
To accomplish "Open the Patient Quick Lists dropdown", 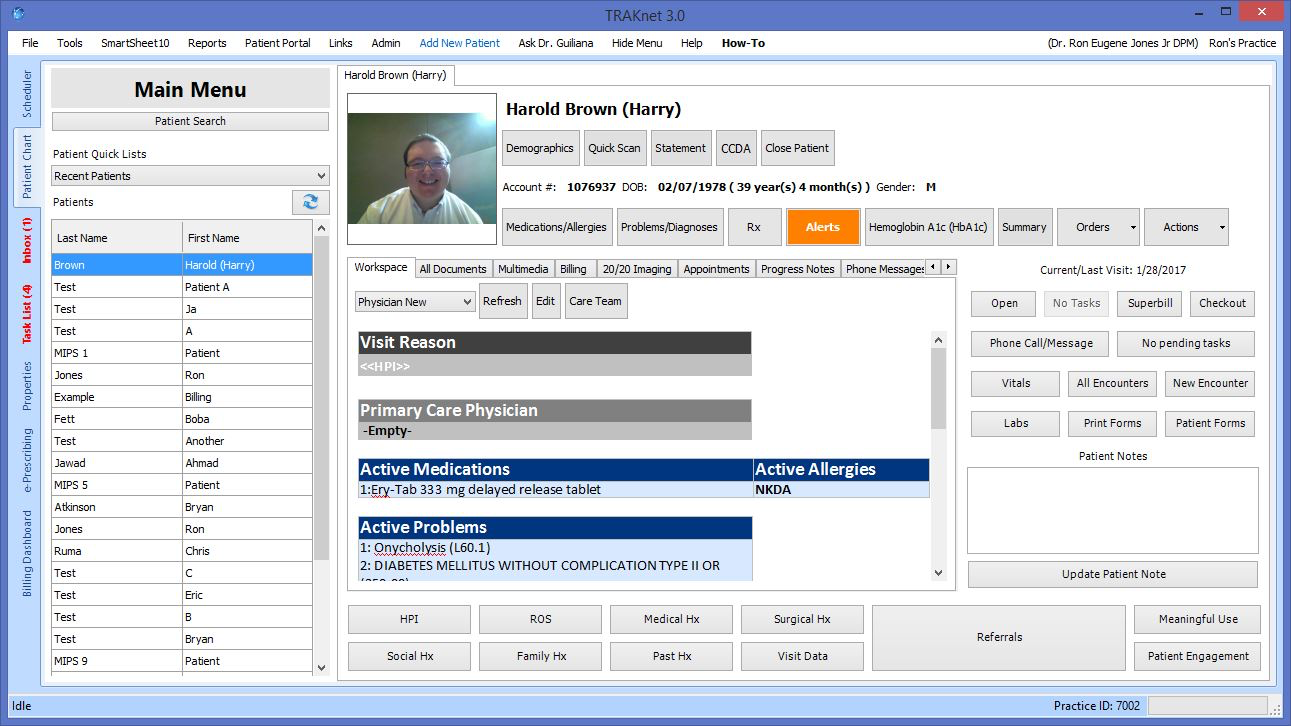I will (190, 176).
